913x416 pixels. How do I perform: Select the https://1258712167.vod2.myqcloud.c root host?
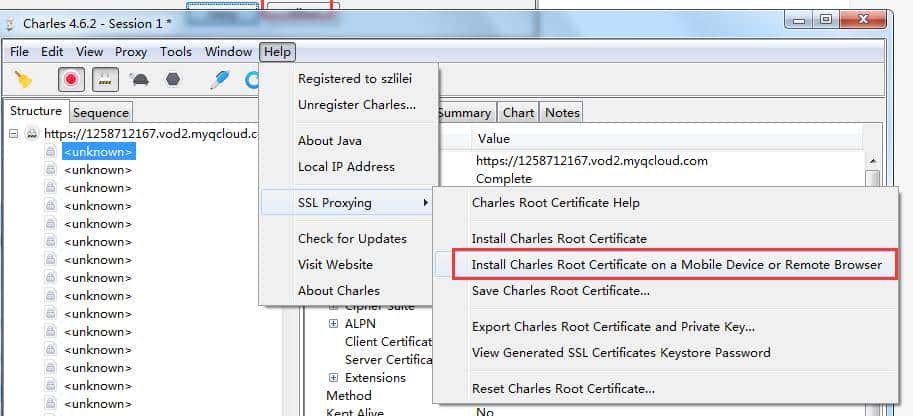click(x=151, y=134)
